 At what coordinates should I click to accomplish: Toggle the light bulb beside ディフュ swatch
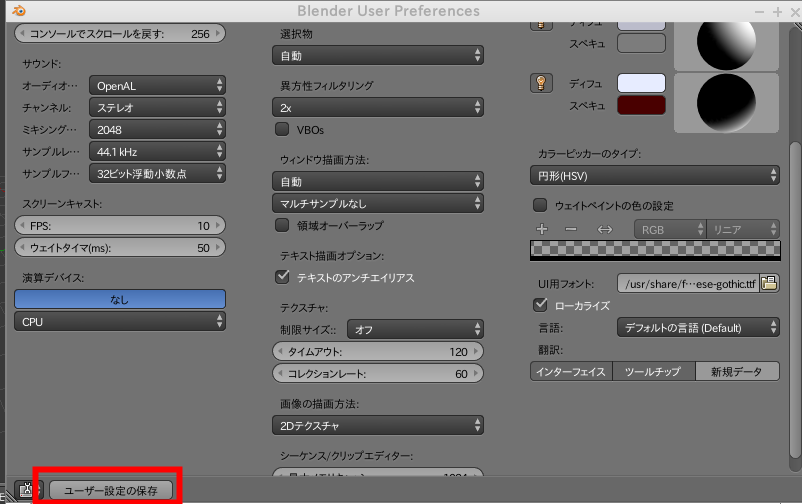(541, 83)
